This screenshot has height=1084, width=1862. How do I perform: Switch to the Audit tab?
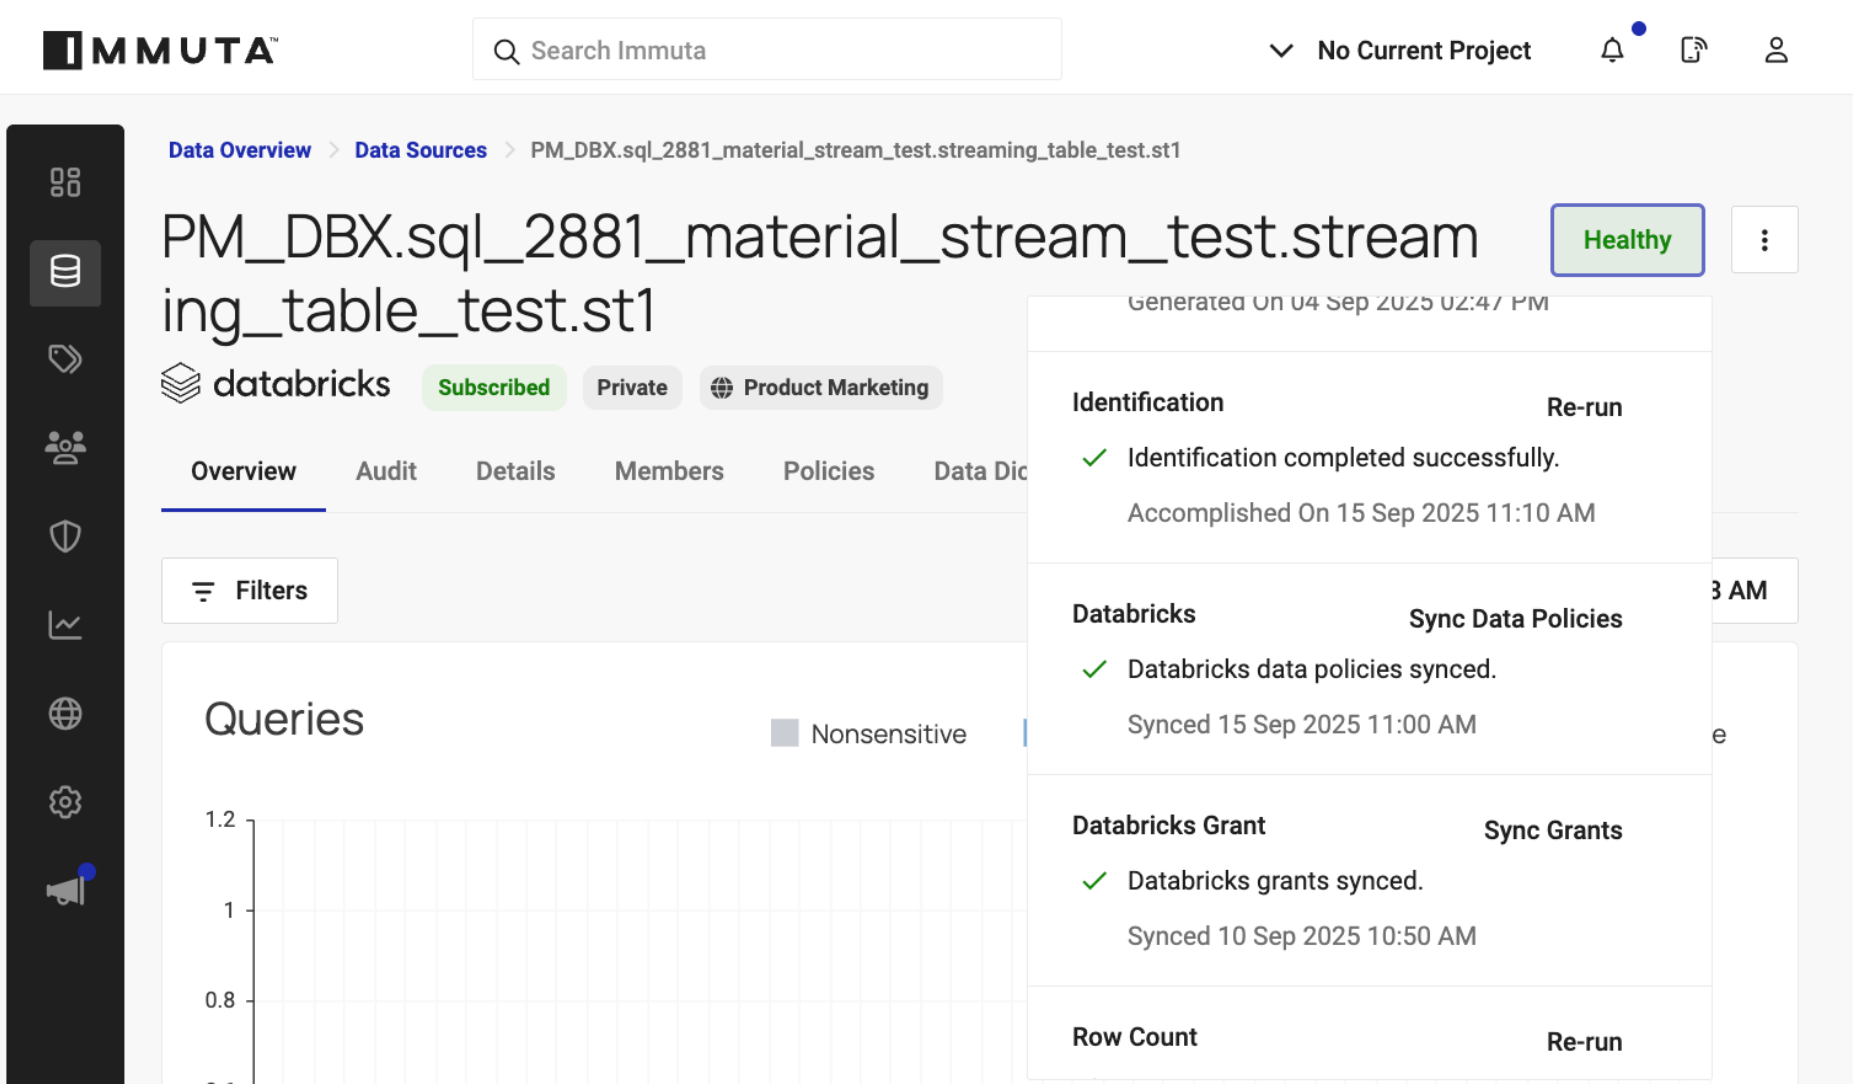[x=386, y=471]
